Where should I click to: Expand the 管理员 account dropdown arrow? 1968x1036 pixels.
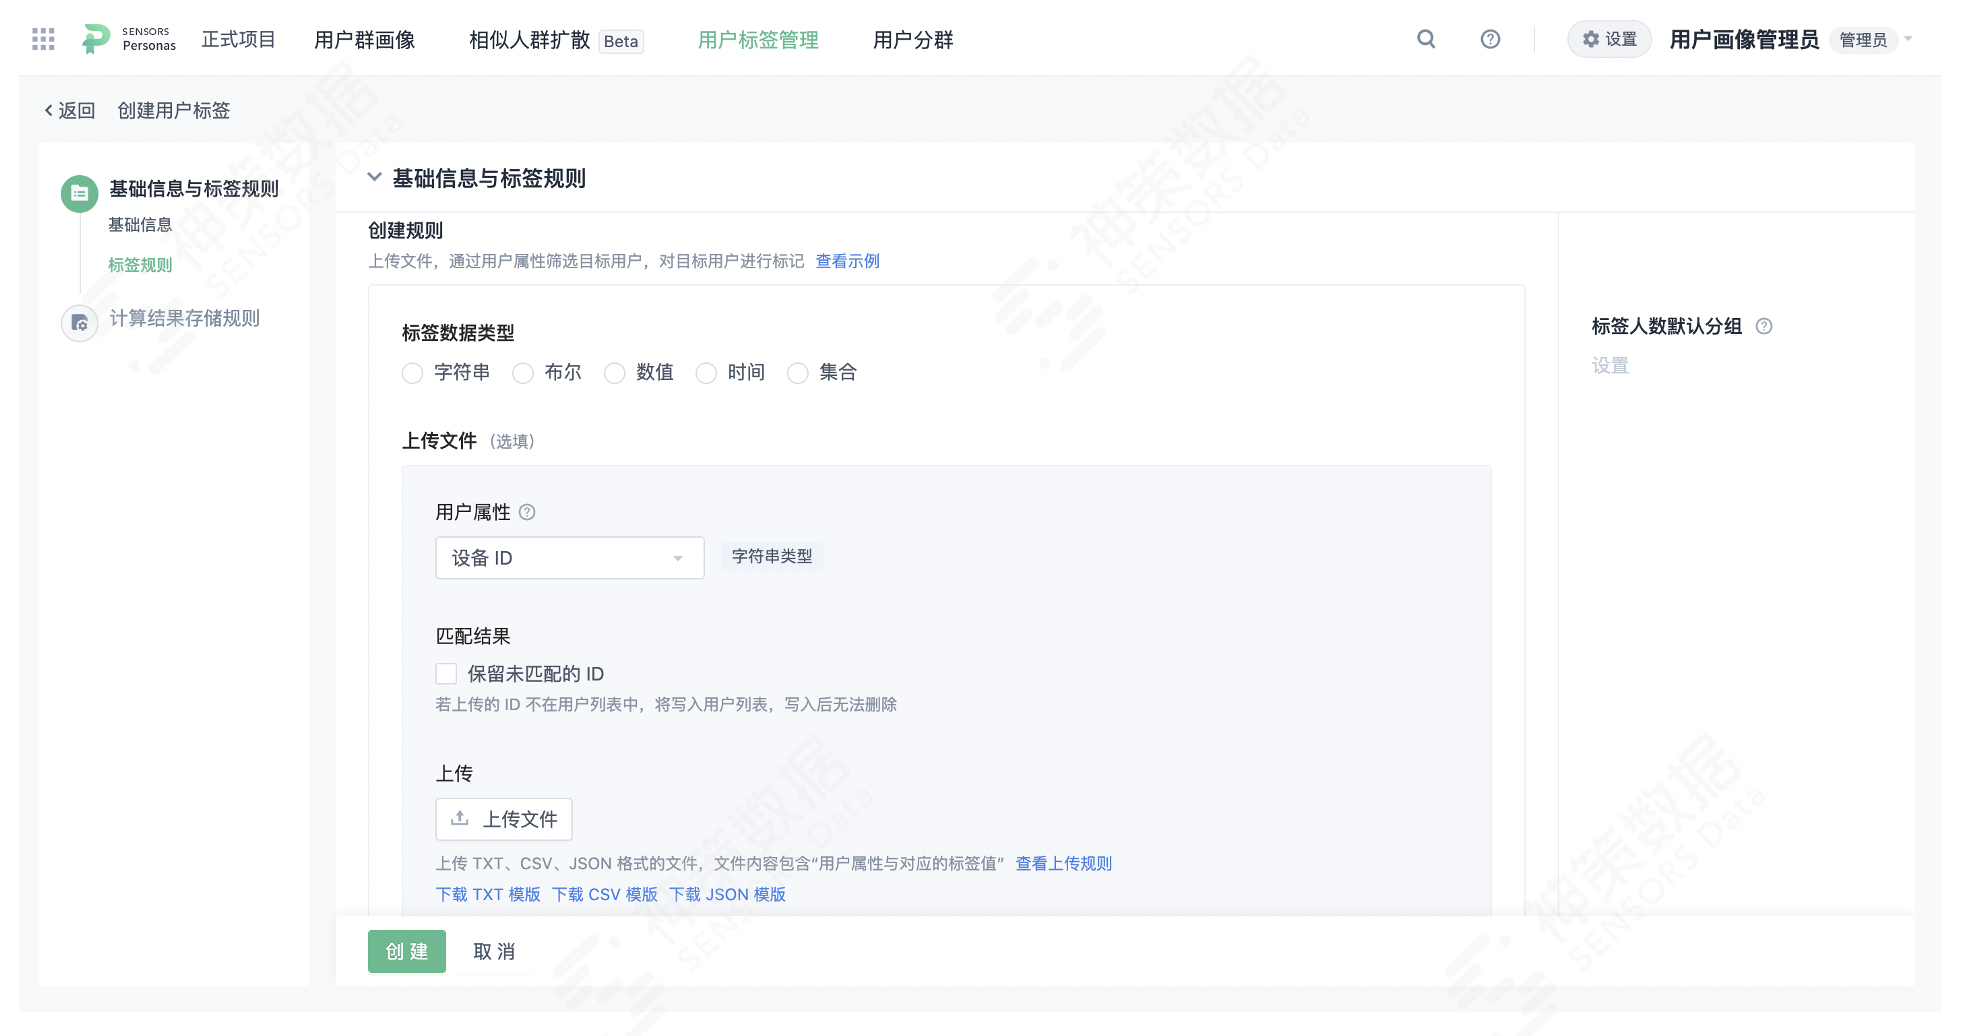point(1908,39)
